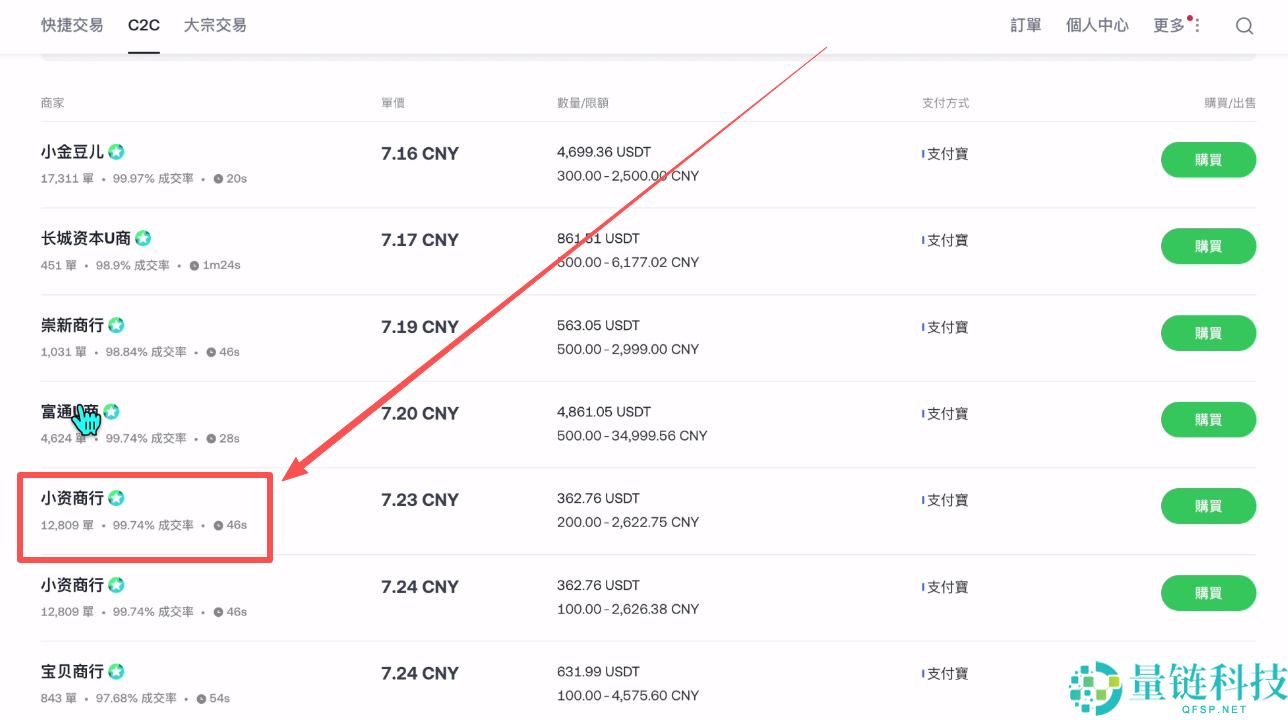The width and height of the screenshot is (1288, 720).
Task: Open the 個人中心 personal center
Action: pyautogui.click(x=1097, y=25)
